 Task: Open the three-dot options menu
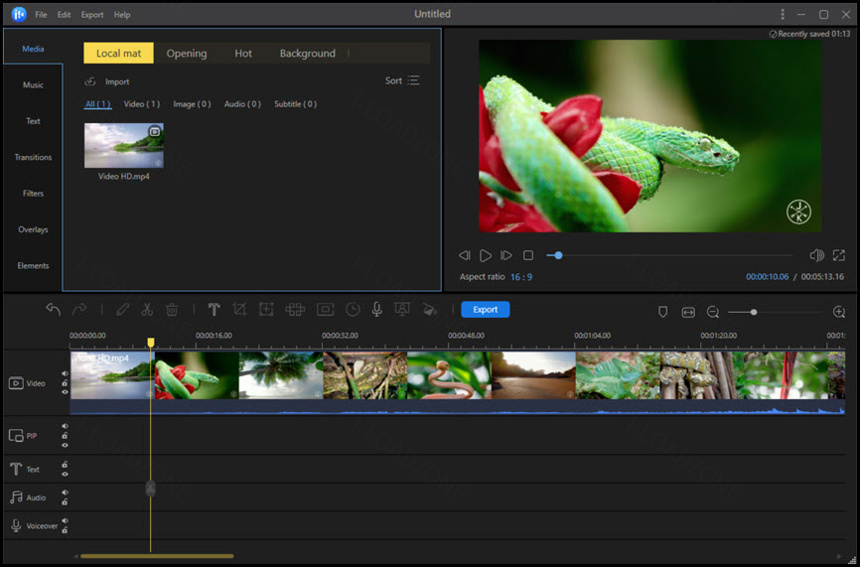pyautogui.click(x=783, y=14)
